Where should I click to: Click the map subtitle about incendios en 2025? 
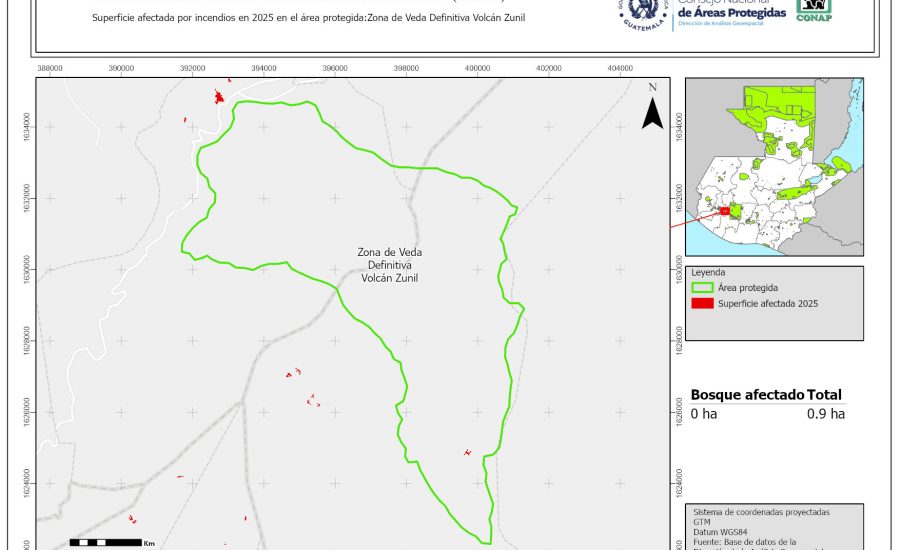pos(307,18)
